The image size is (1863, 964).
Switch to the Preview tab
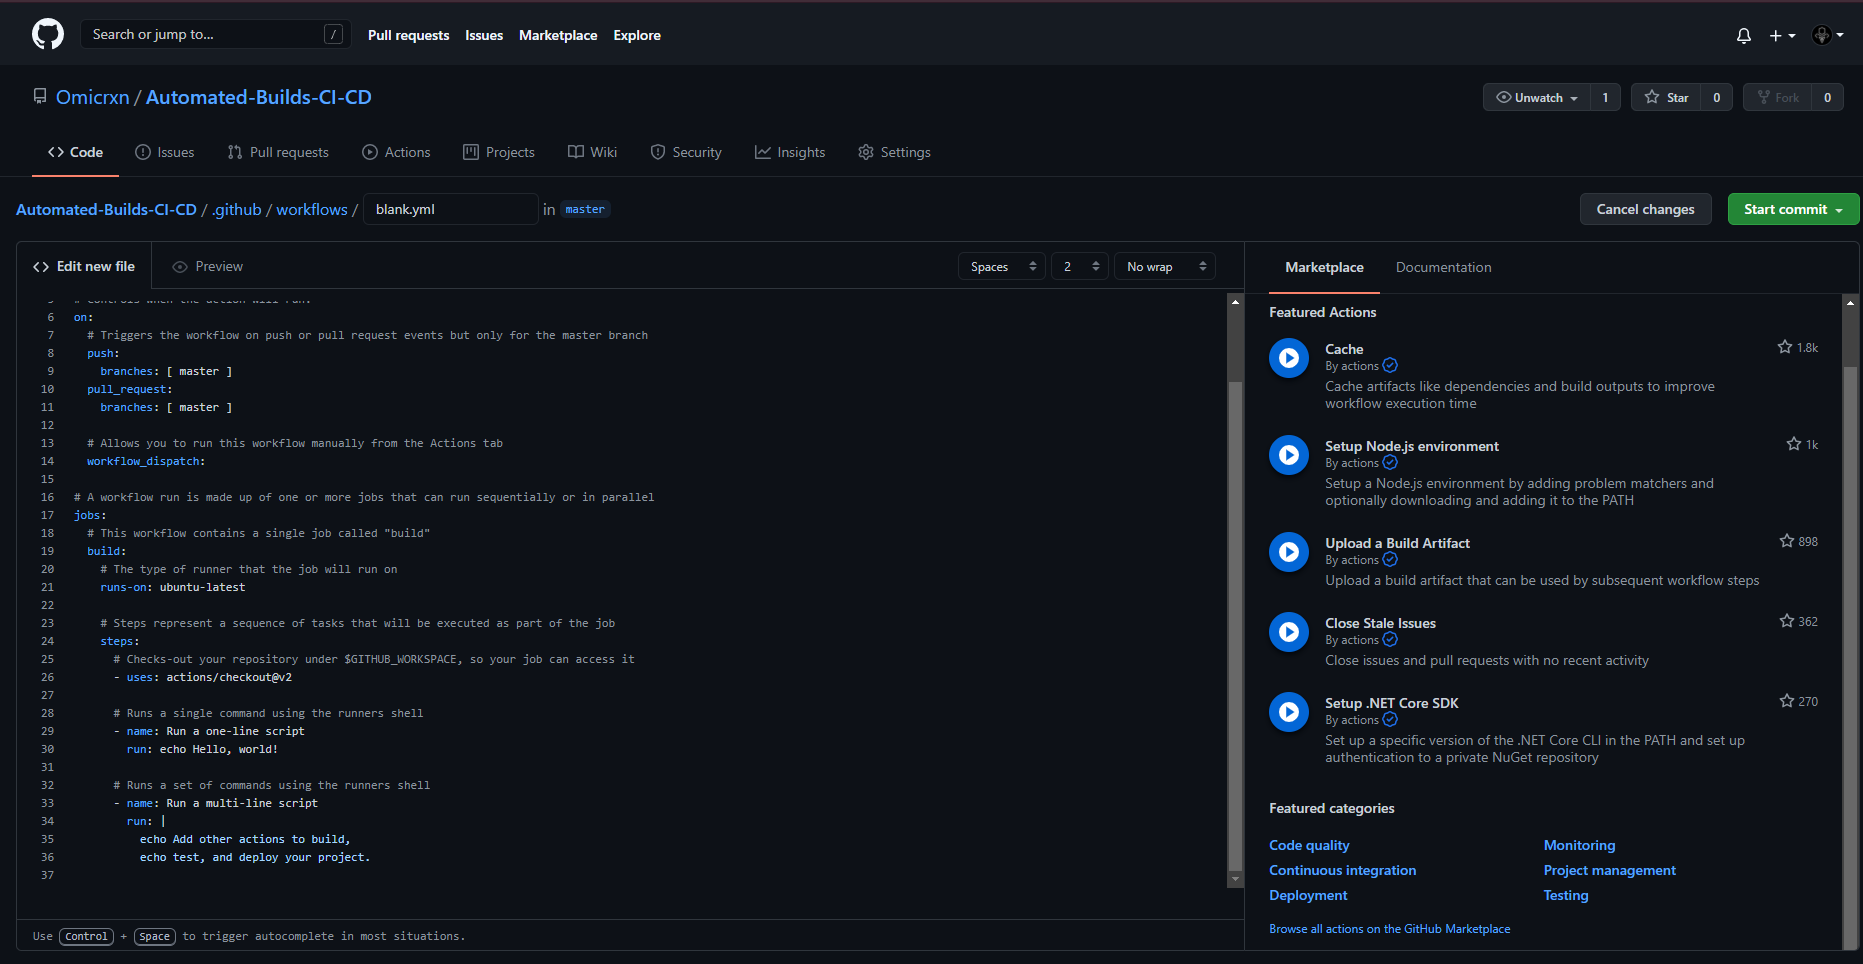(x=208, y=266)
